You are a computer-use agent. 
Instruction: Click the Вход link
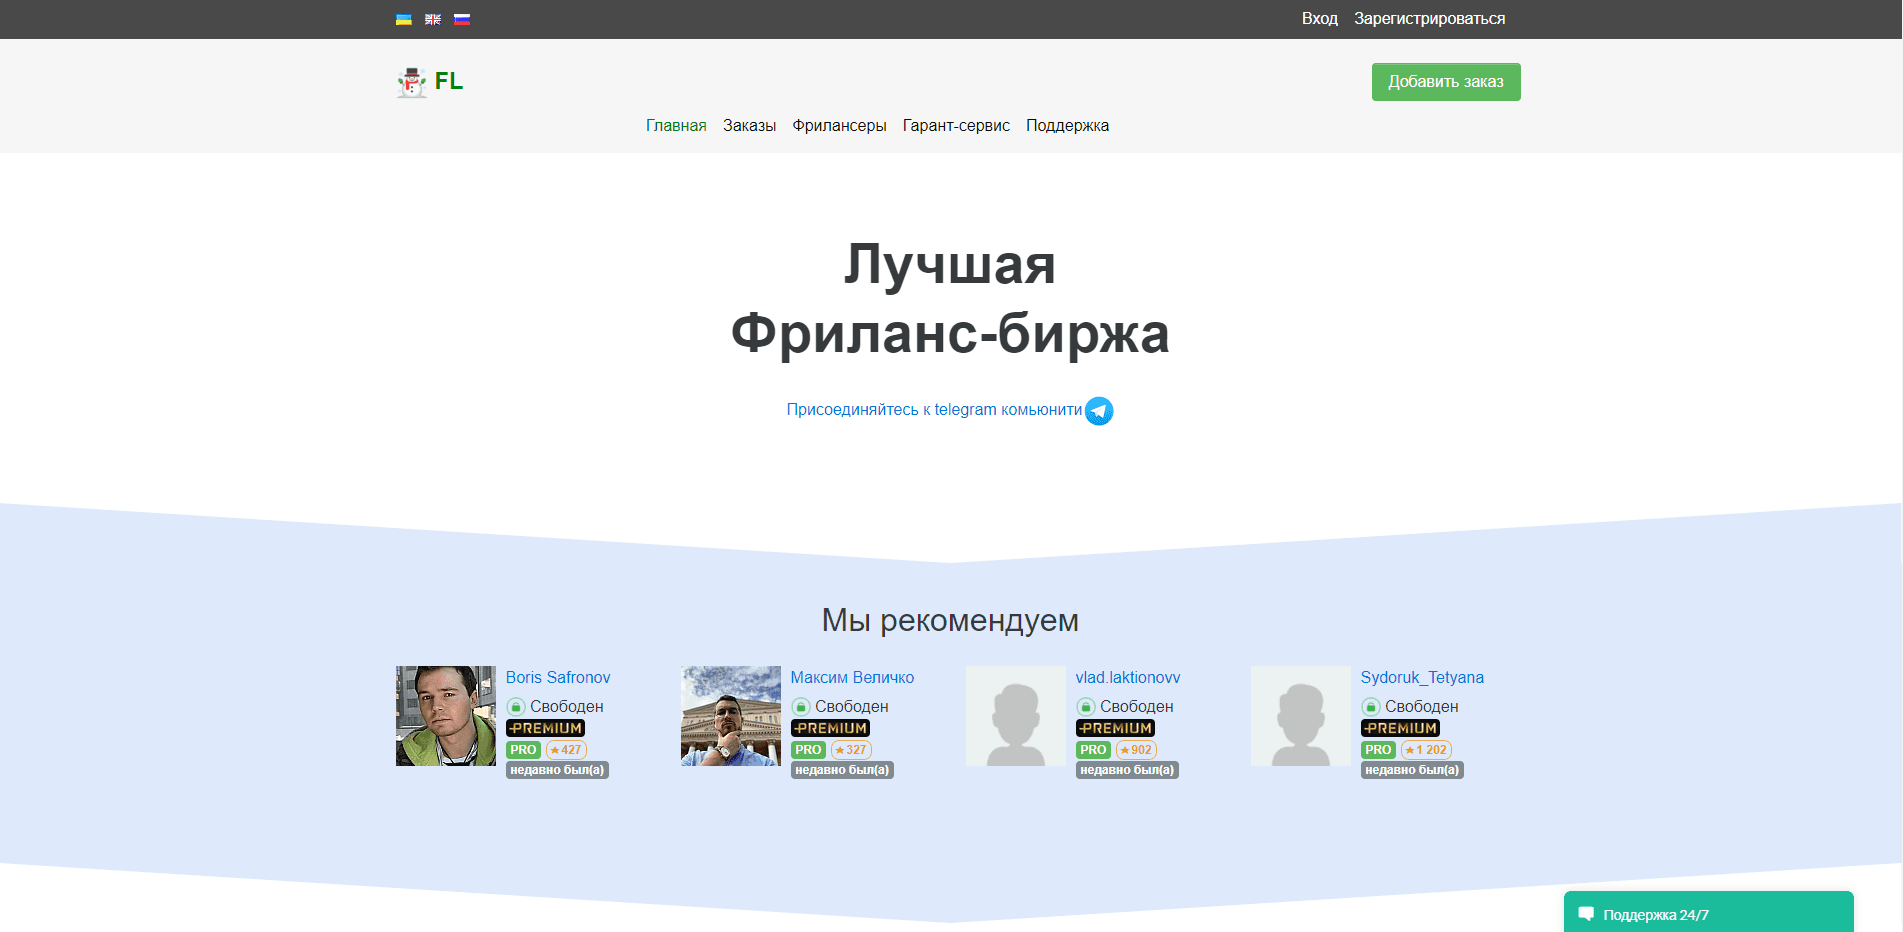coord(1319,18)
